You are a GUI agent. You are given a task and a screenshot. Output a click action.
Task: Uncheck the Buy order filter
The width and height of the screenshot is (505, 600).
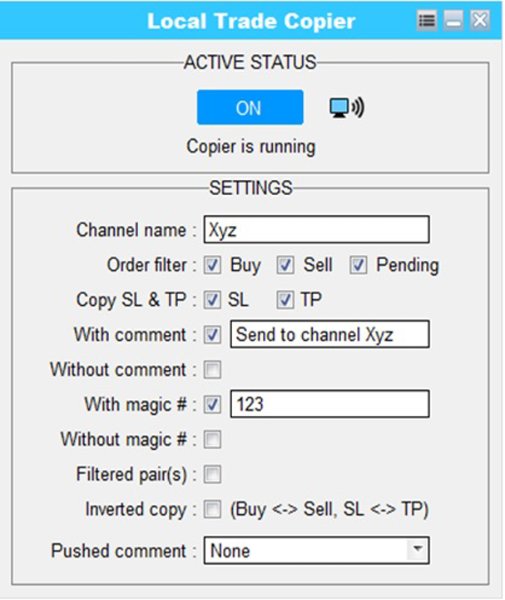(x=212, y=265)
